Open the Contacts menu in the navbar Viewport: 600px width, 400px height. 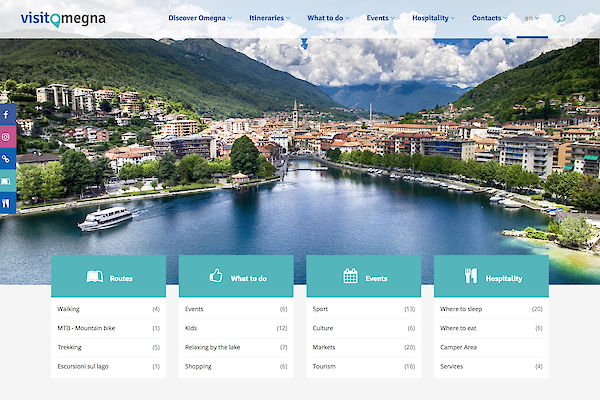pyautogui.click(x=490, y=18)
